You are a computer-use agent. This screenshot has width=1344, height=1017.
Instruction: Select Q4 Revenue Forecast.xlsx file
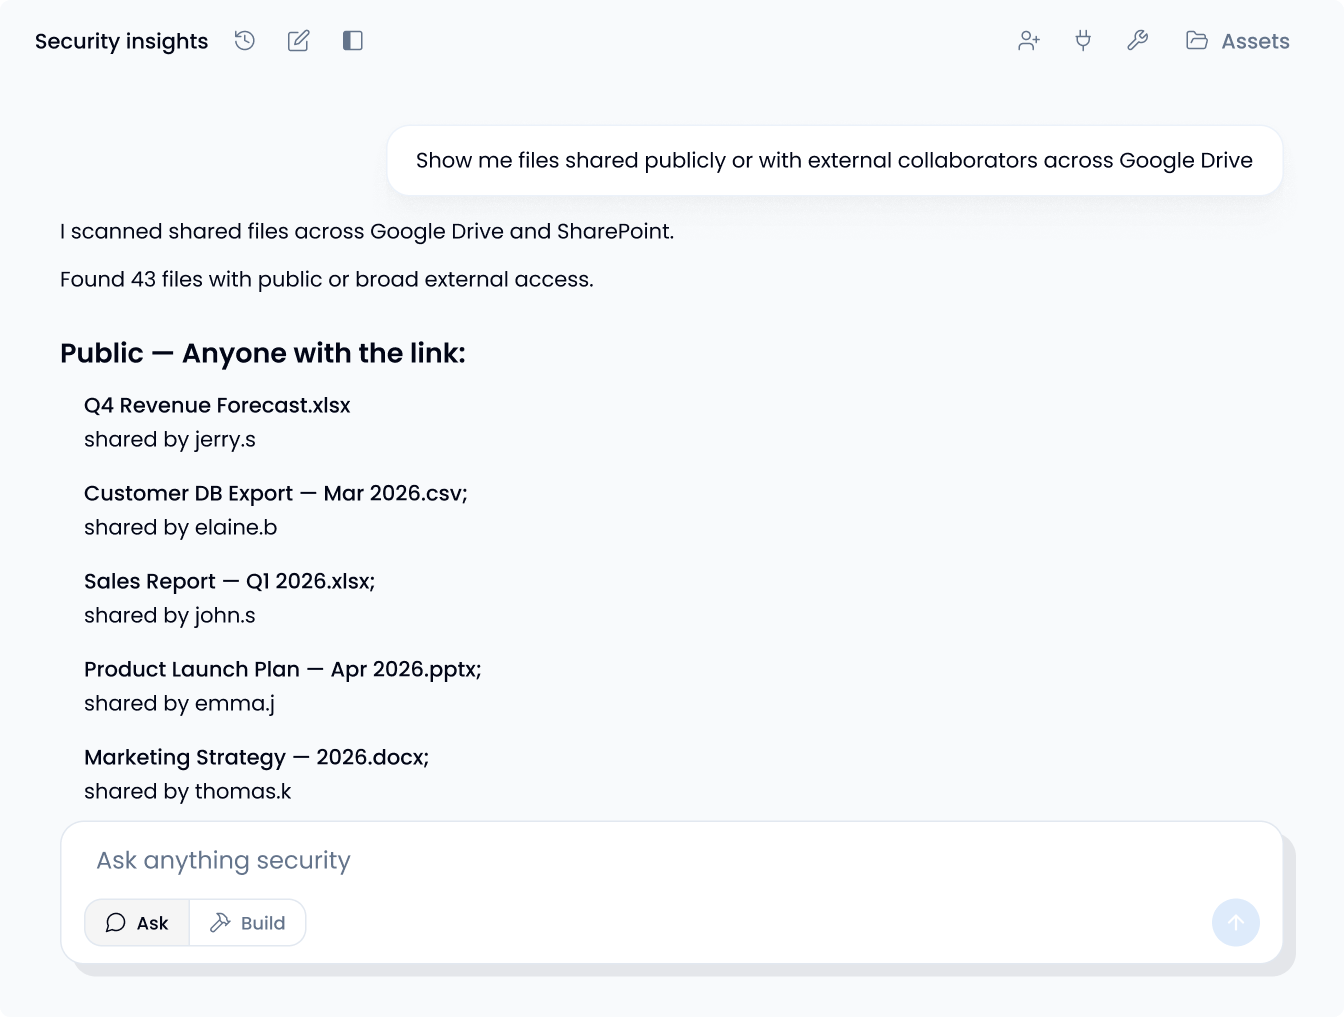[x=217, y=405]
